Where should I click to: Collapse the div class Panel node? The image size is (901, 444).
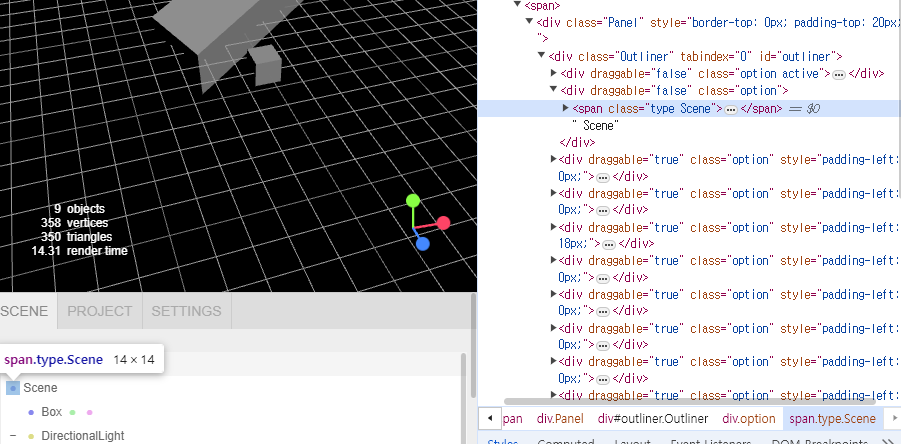pyautogui.click(x=529, y=22)
